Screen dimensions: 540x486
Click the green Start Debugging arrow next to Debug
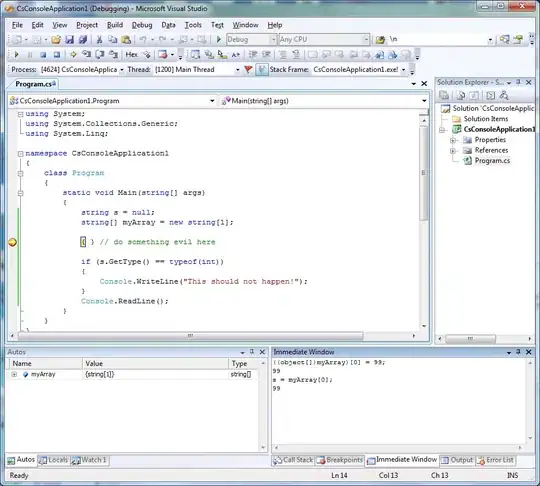(218, 39)
